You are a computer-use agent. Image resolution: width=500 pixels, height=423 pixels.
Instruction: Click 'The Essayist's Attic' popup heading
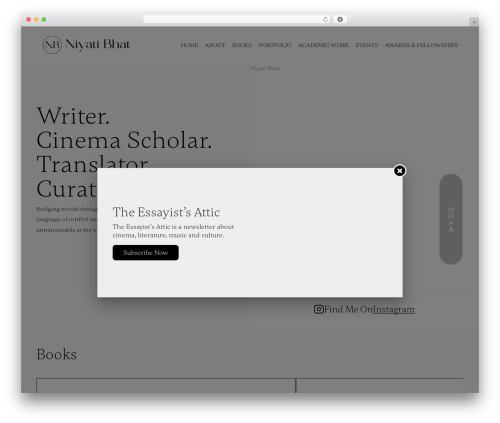(166, 212)
